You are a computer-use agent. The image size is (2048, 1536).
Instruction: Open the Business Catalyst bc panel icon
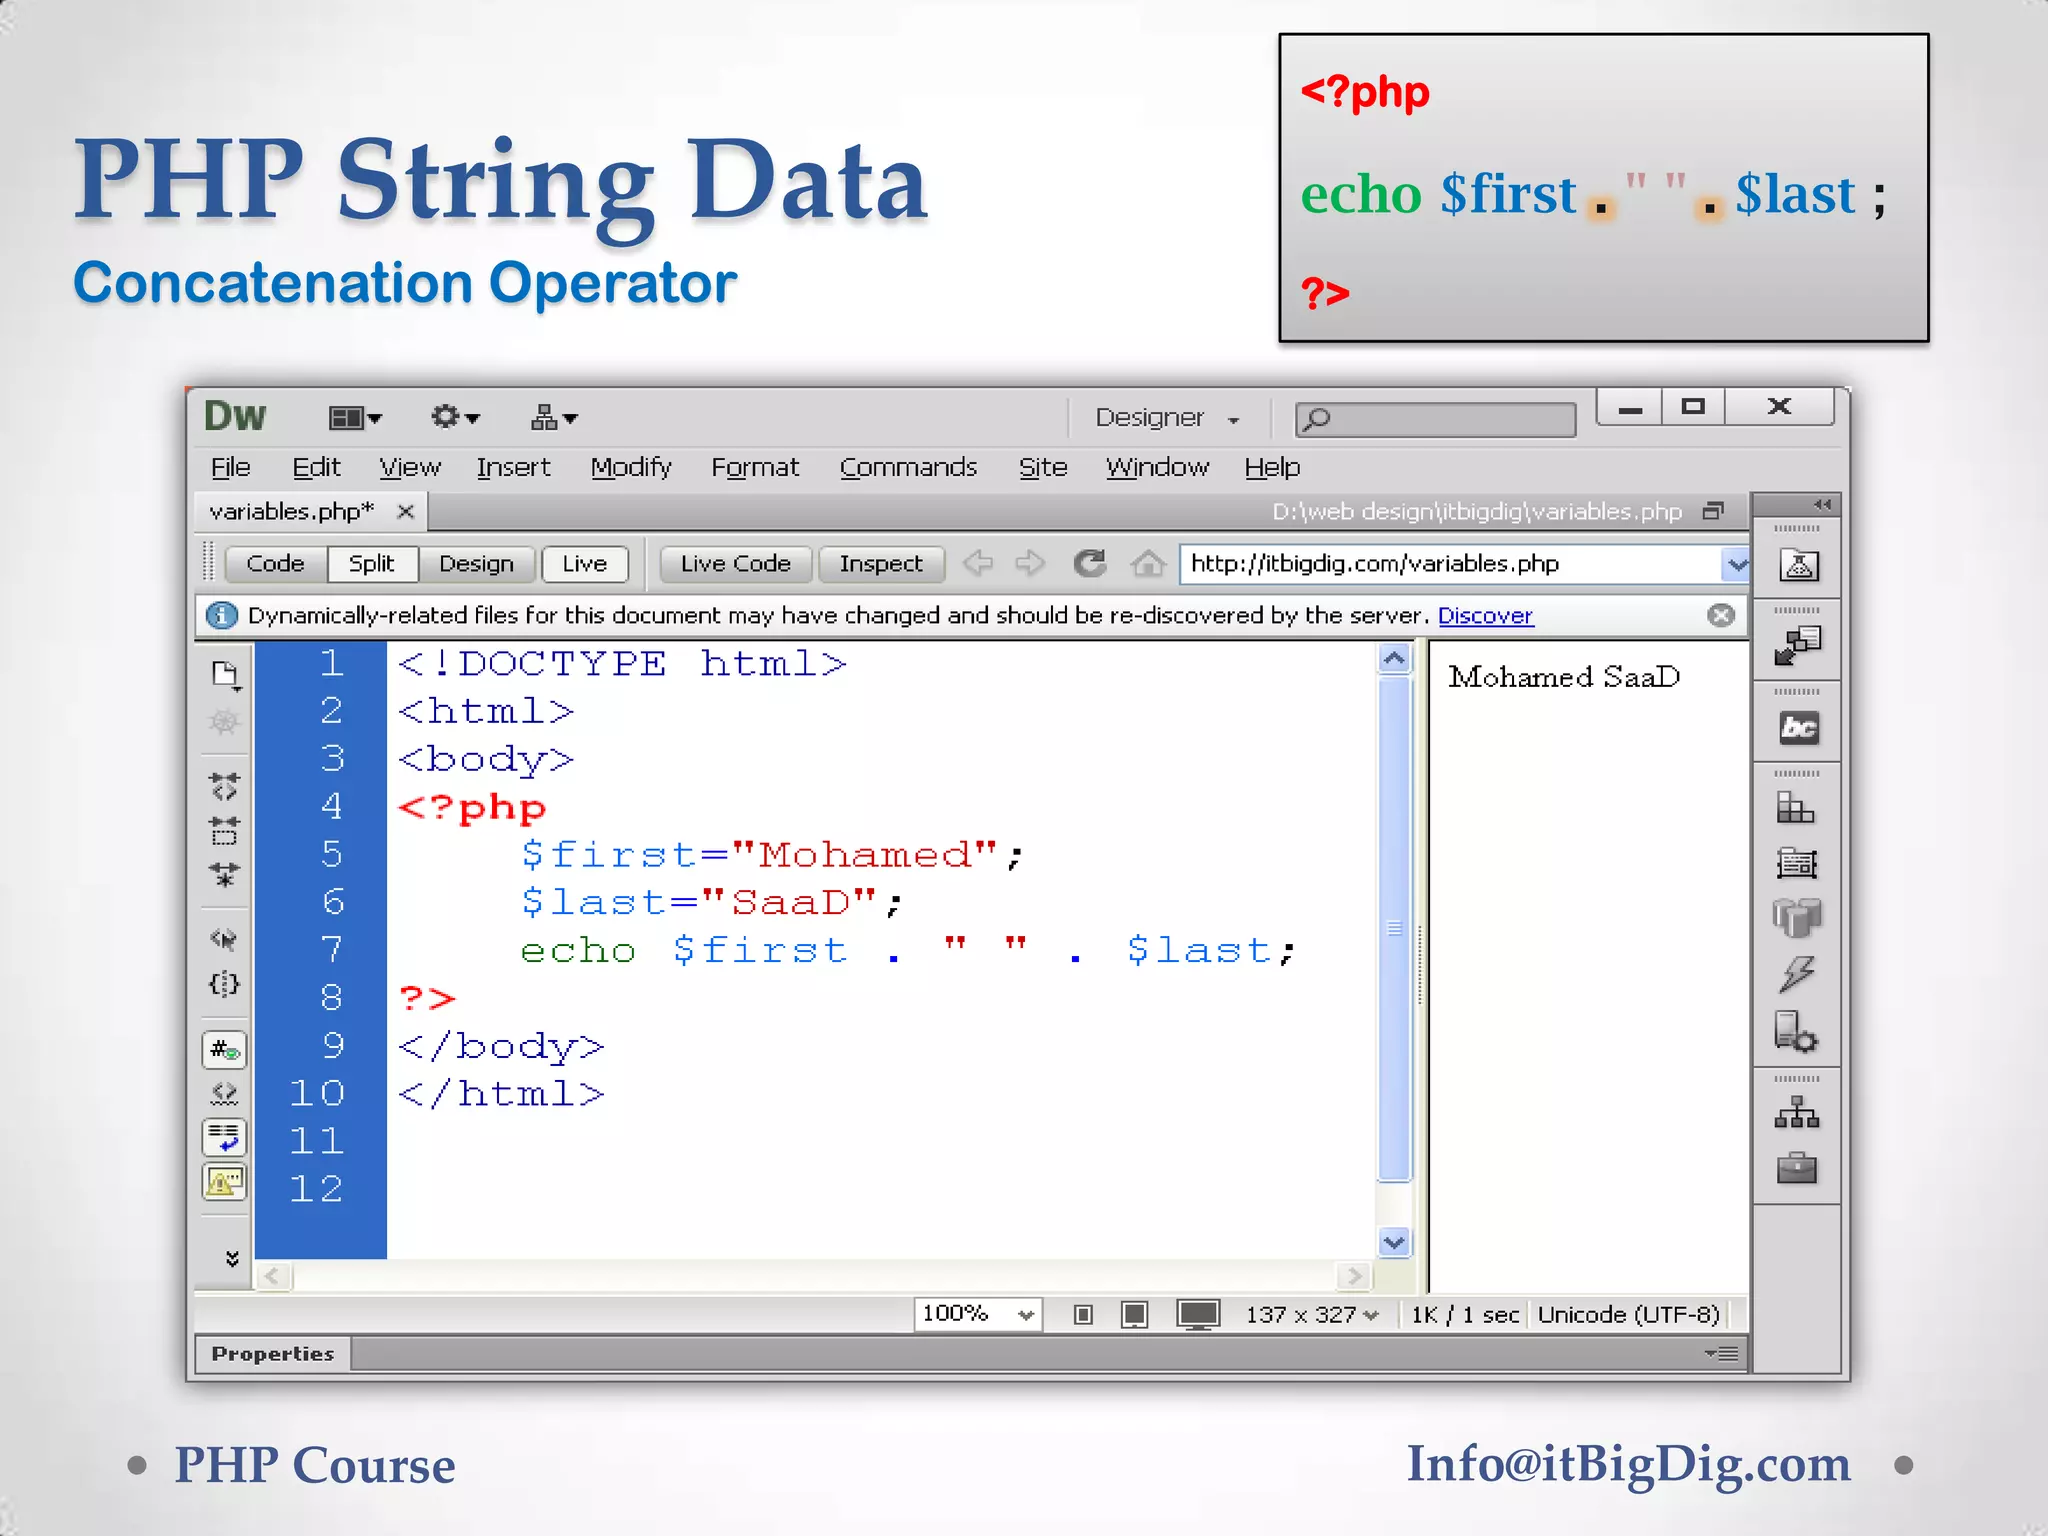click(x=1798, y=728)
